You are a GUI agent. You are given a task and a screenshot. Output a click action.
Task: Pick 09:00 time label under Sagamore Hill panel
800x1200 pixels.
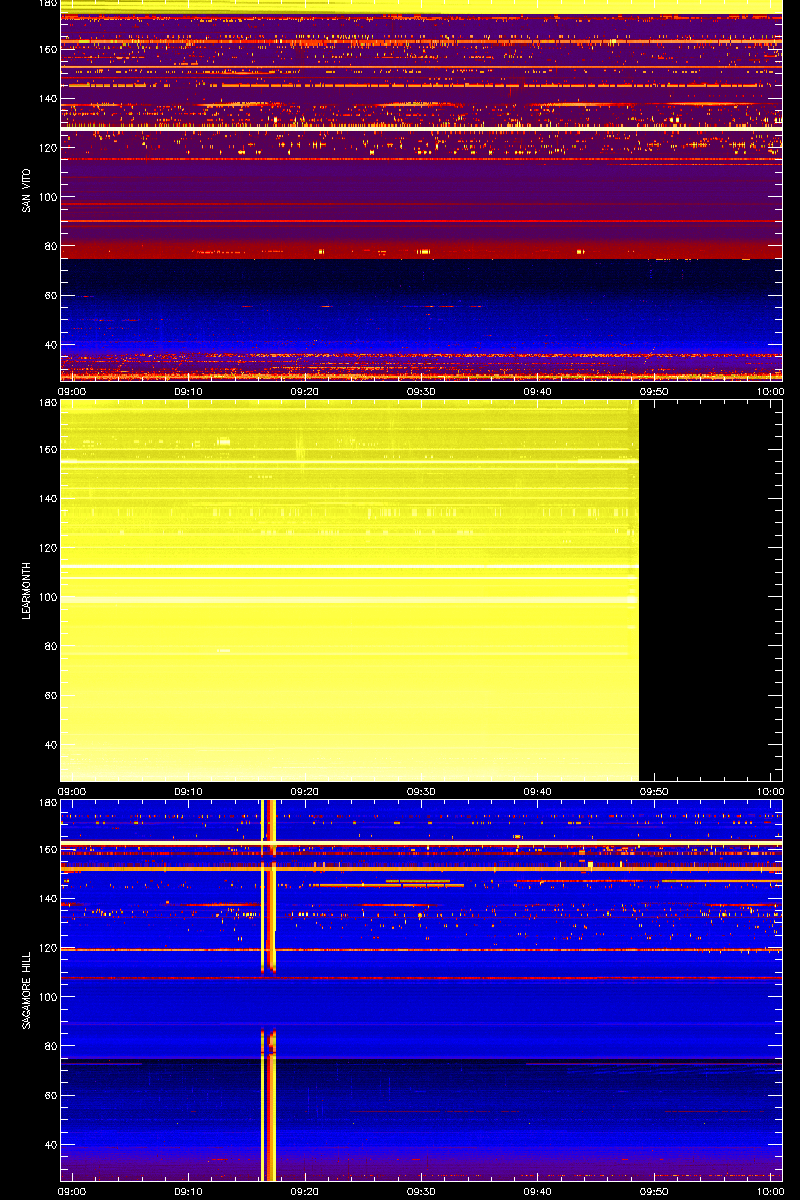click(x=72, y=1192)
